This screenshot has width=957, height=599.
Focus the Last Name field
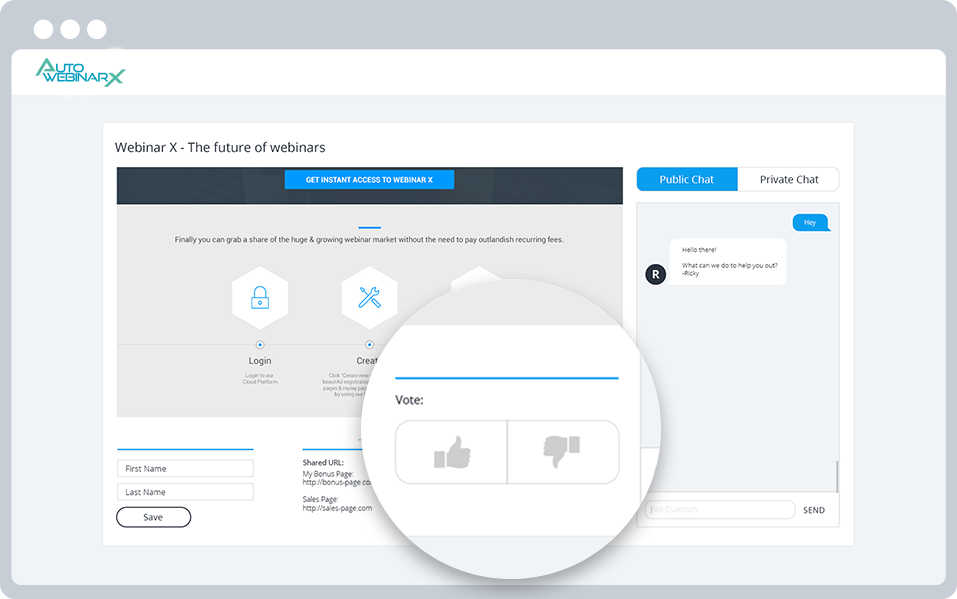click(x=185, y=492)
